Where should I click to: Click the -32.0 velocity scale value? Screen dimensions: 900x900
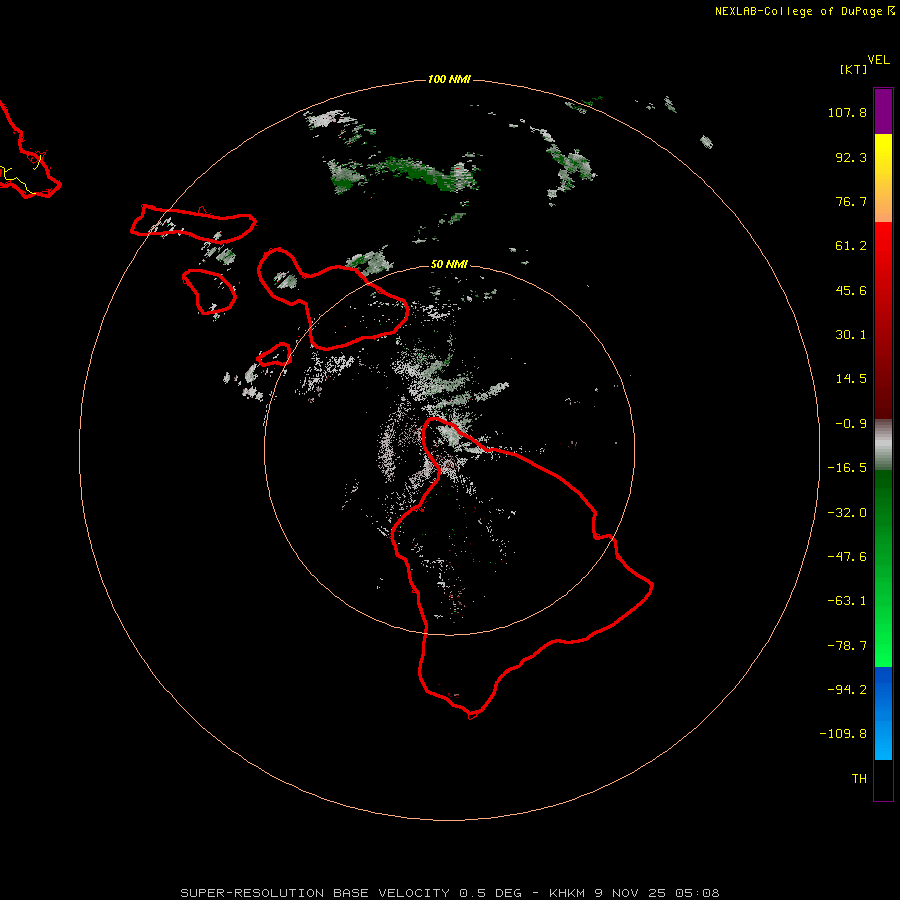847,513
